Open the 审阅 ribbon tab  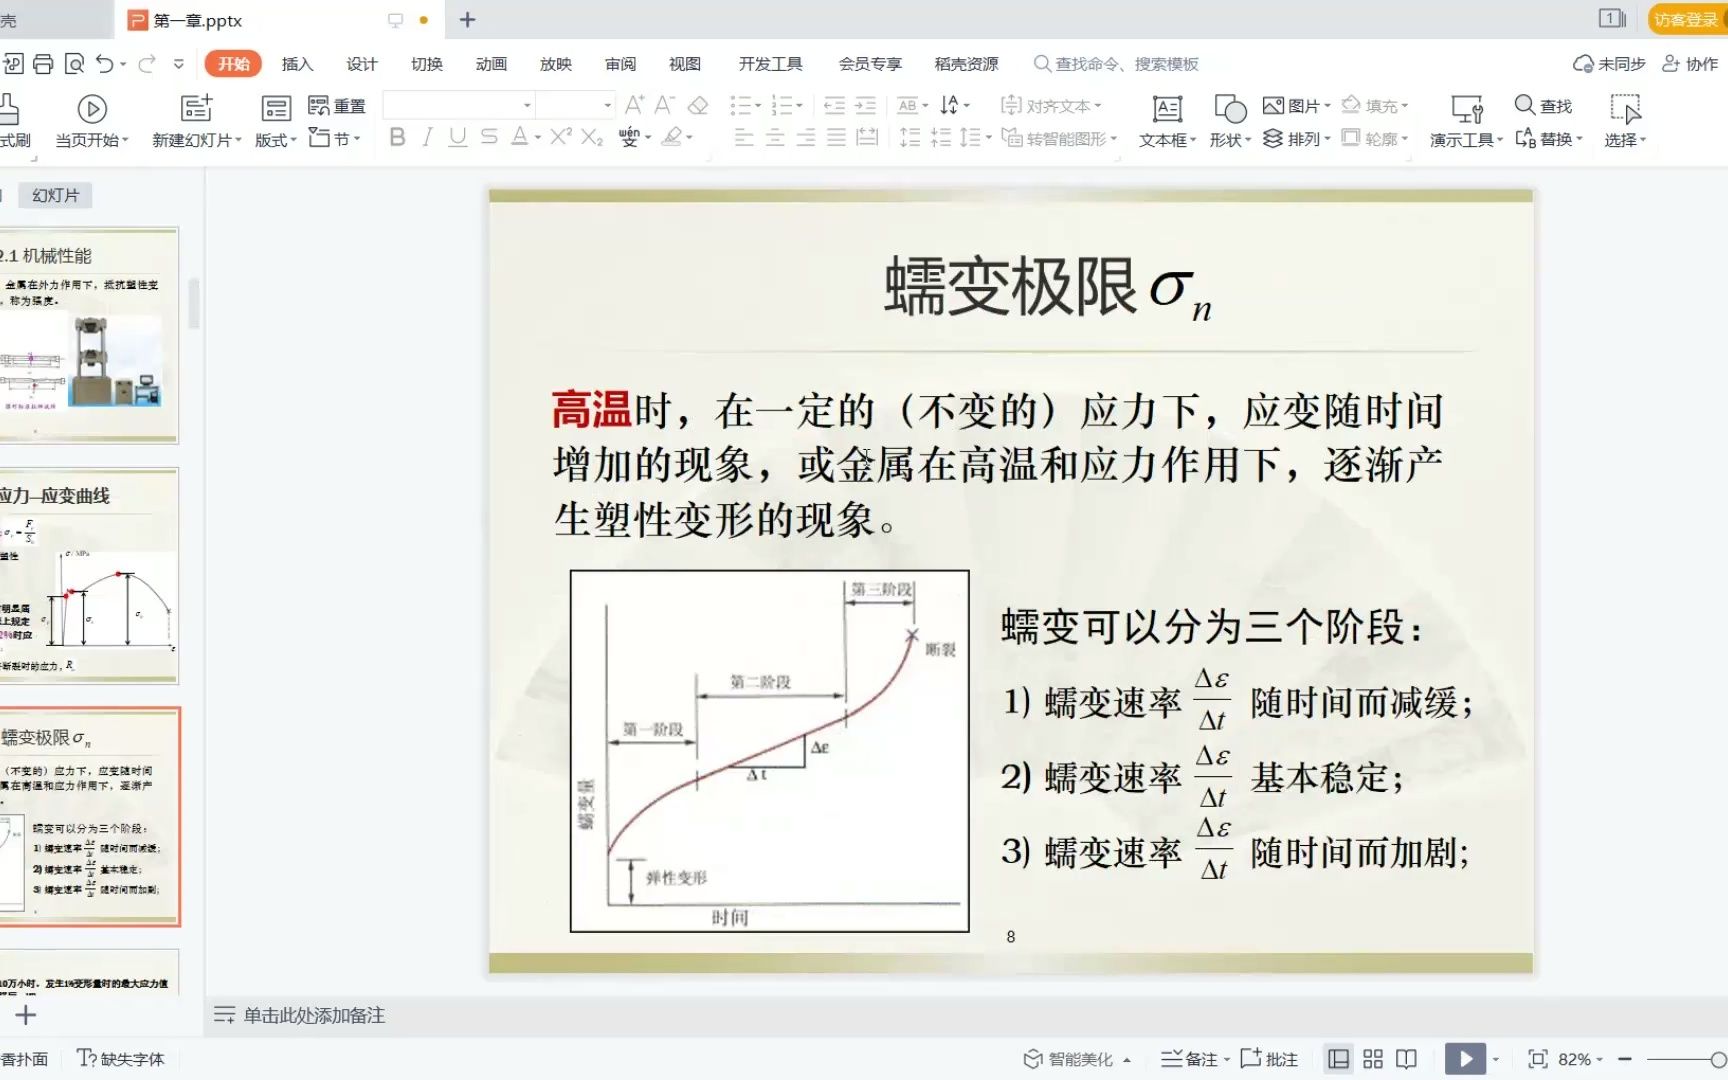coord(620,64)
